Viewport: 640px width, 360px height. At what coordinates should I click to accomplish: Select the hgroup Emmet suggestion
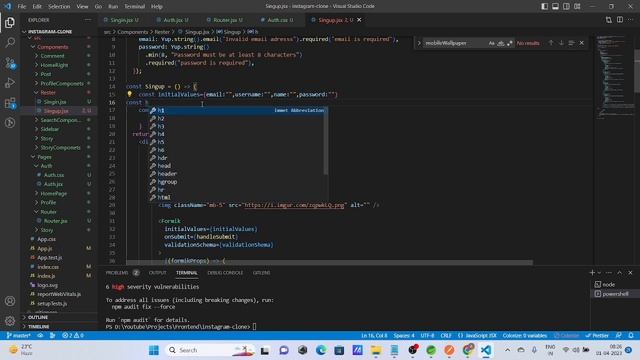tap(167, 182)
